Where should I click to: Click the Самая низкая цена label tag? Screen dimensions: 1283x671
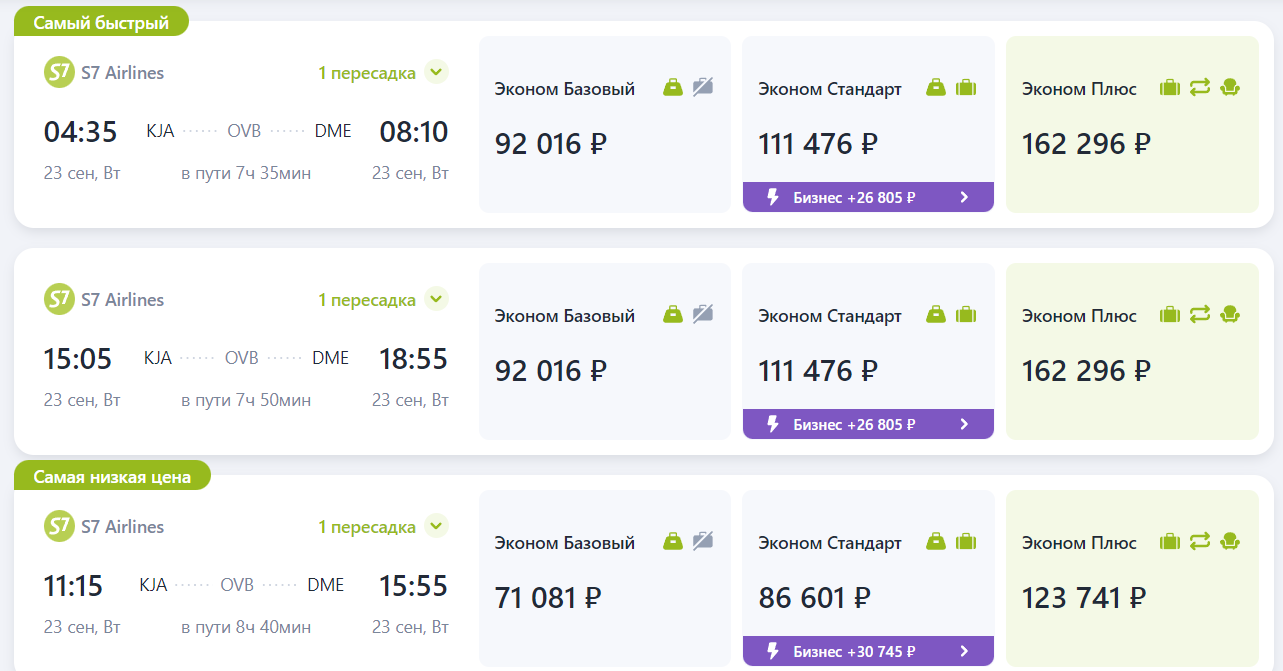pos(112,476)
